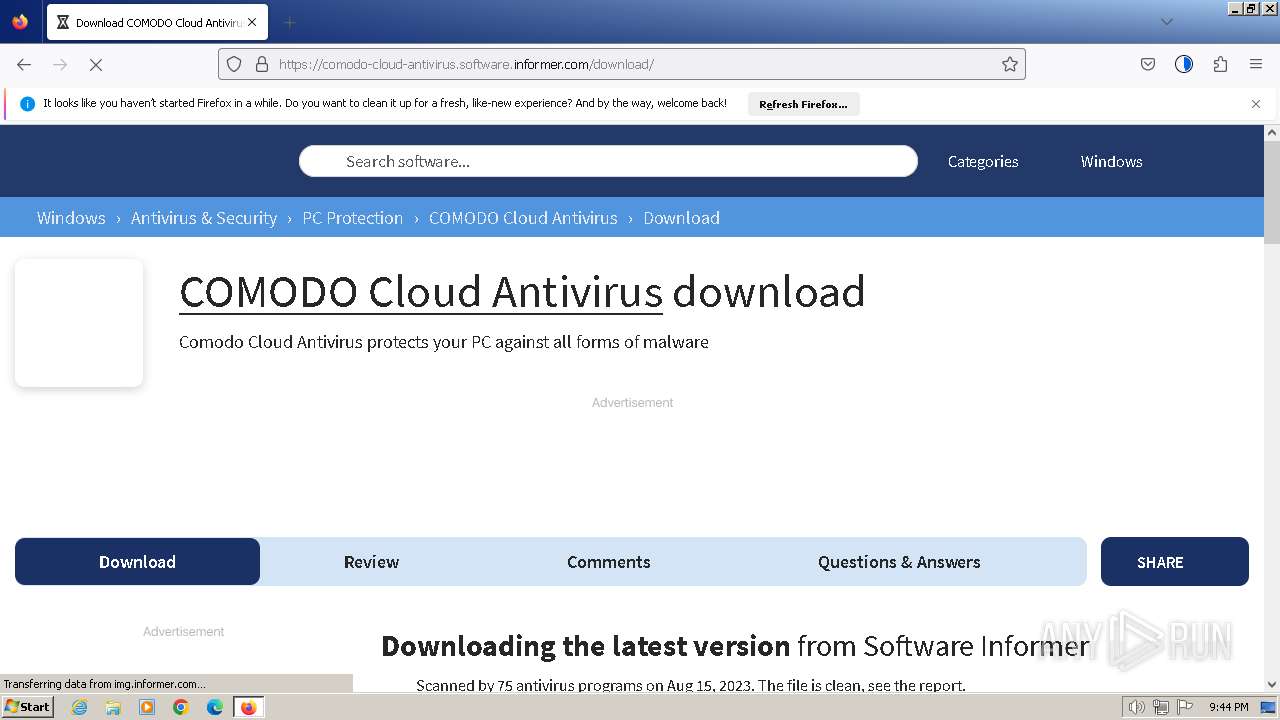Click the SHARE button
This screenshot has width=1280, height=720.
1175,562
